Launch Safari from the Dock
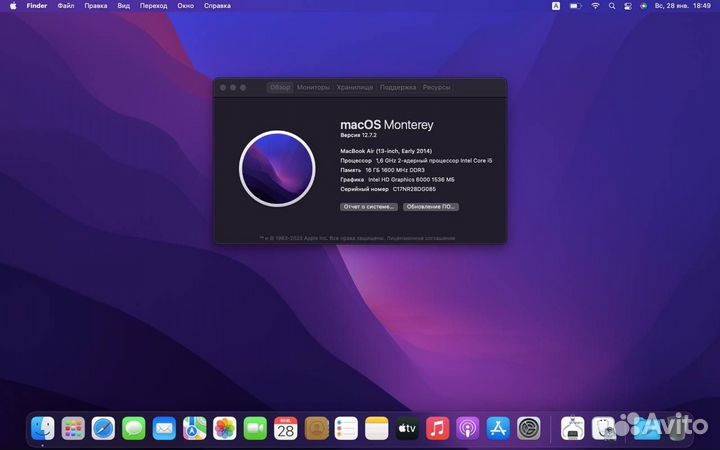The image size is (720, 450). click(x=103, y=428)
